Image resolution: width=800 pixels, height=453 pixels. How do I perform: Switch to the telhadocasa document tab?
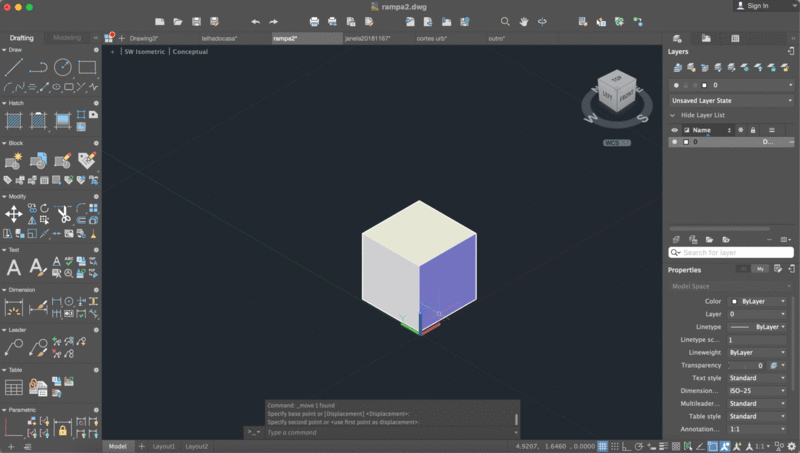click(x=219, y=38)
